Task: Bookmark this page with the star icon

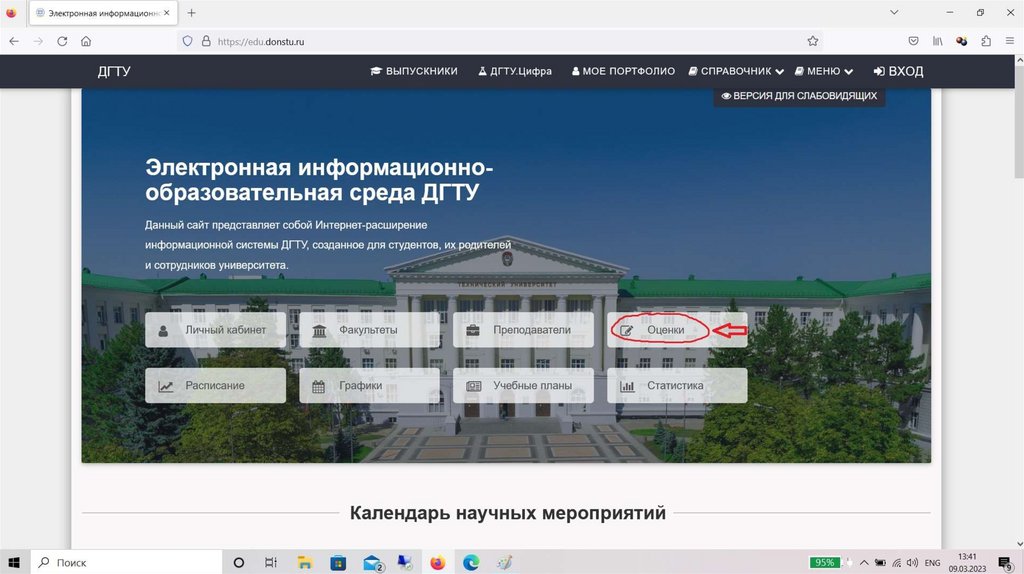Action: tap(812, 41)
